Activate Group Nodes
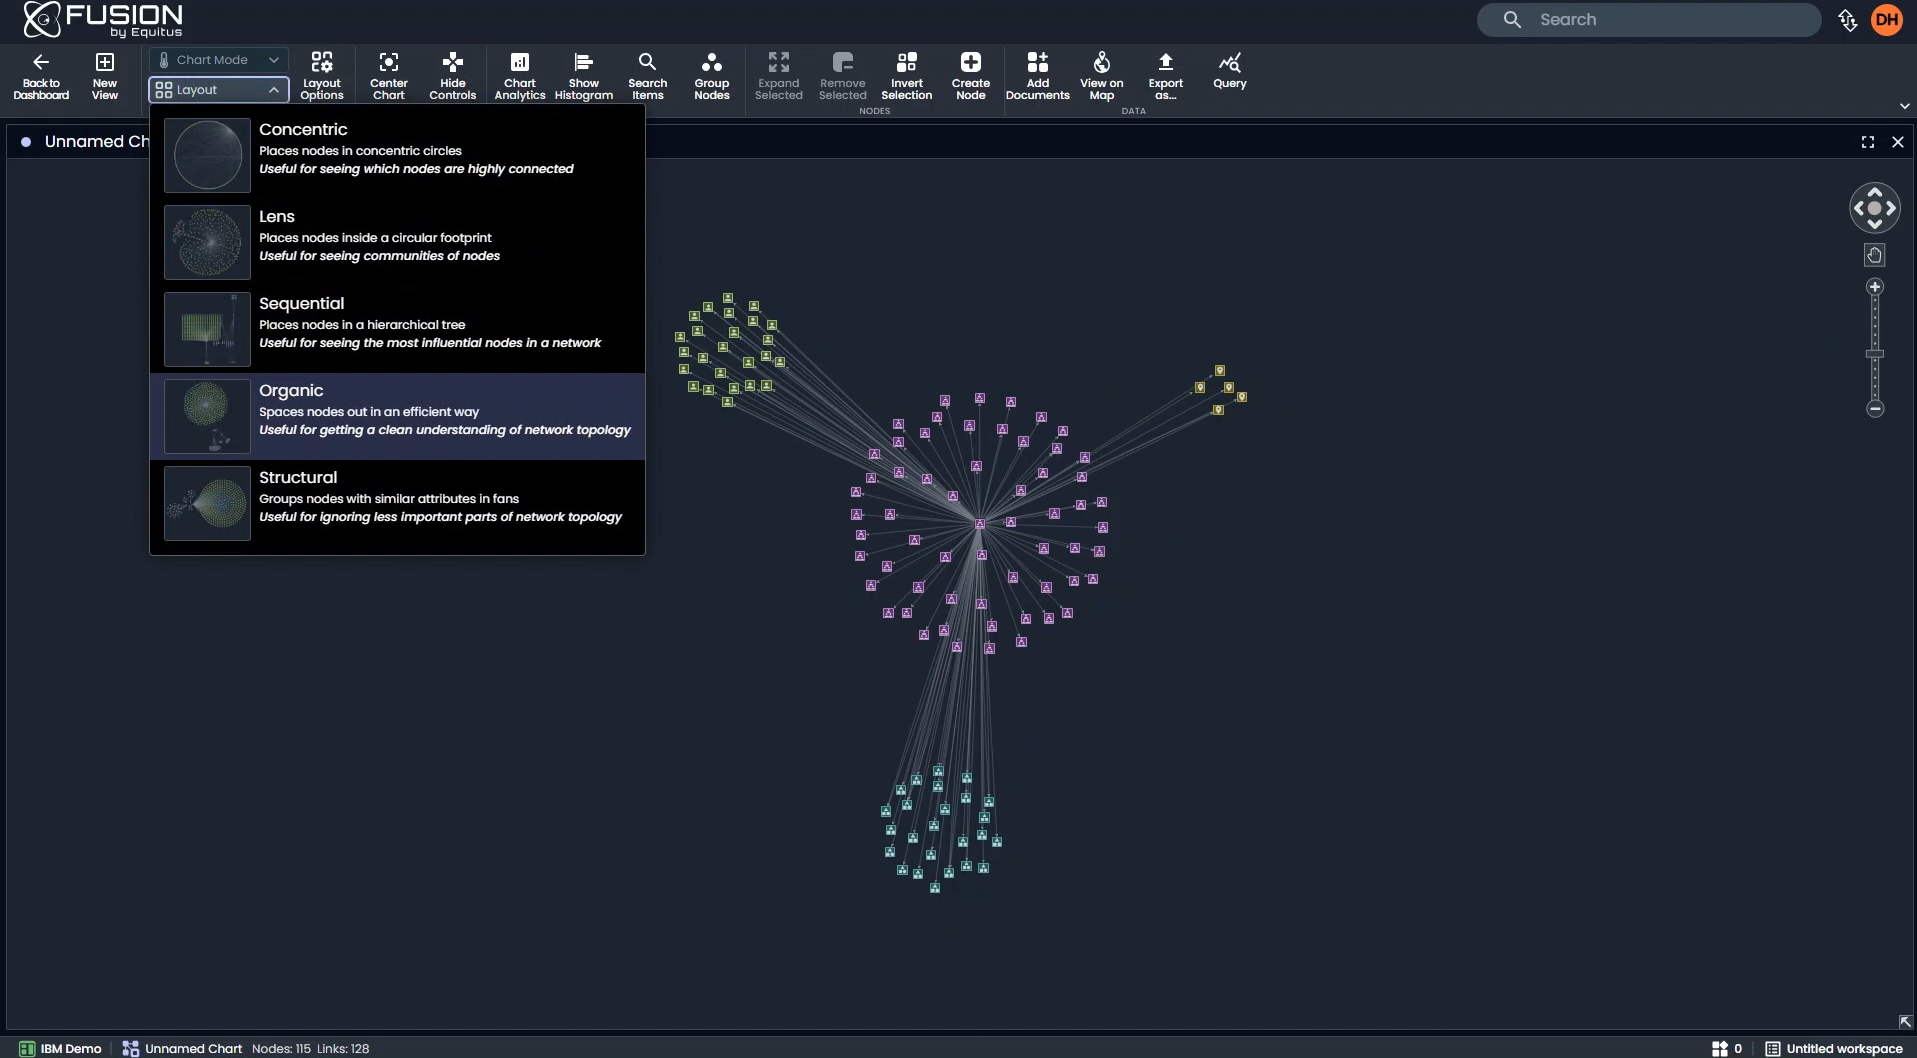The image size is (1917, 1058). [x=712, y=74]
